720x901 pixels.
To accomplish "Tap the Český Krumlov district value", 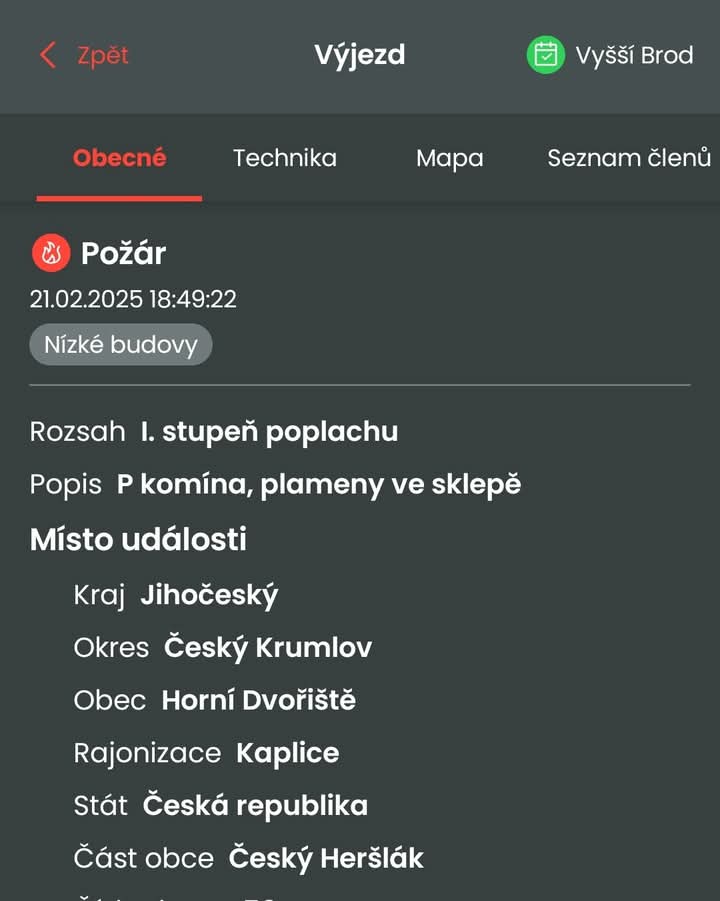I will click(x=268, y=648).
